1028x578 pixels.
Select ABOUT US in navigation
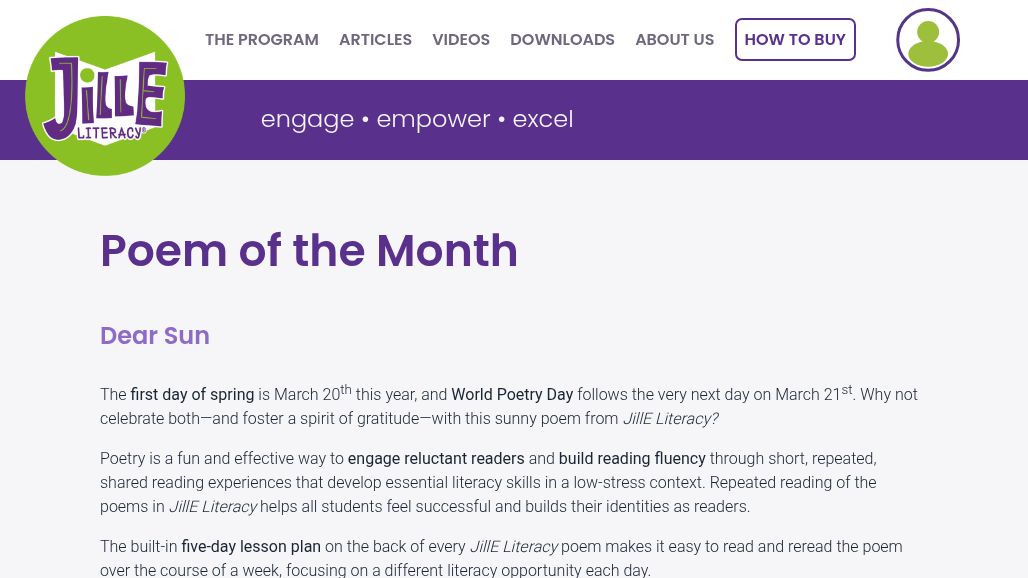tap(674, 40)
